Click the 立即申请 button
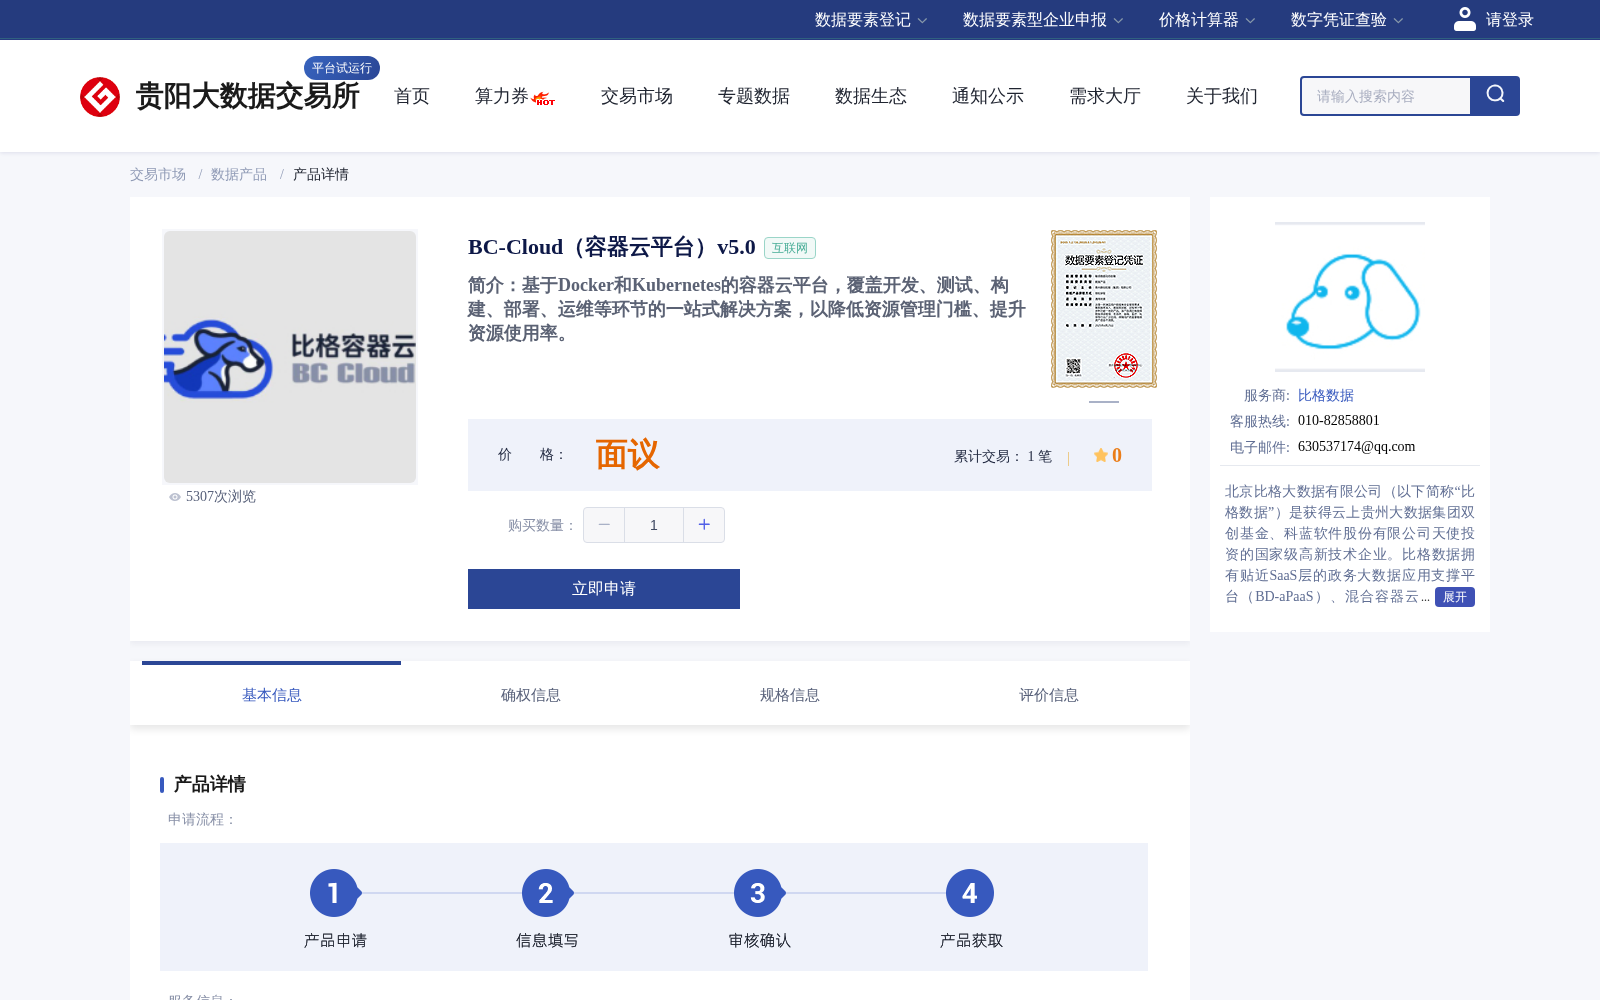1600x1000 pixels. click(x=604, y=589)
